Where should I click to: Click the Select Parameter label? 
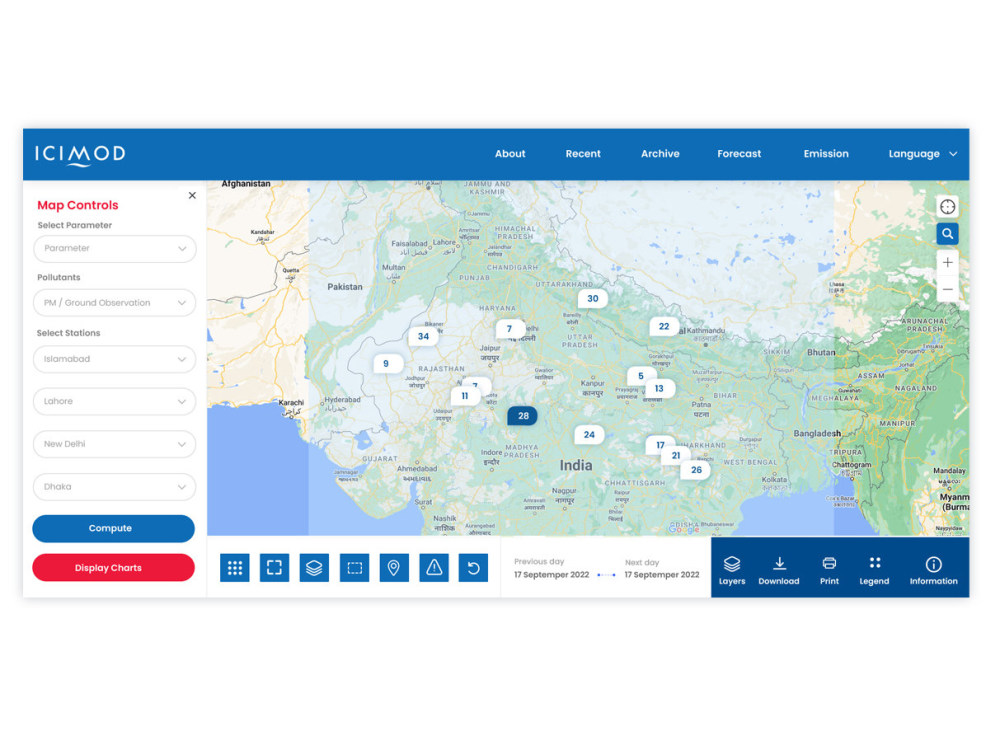pyautogui.click(x=75, y=225)
